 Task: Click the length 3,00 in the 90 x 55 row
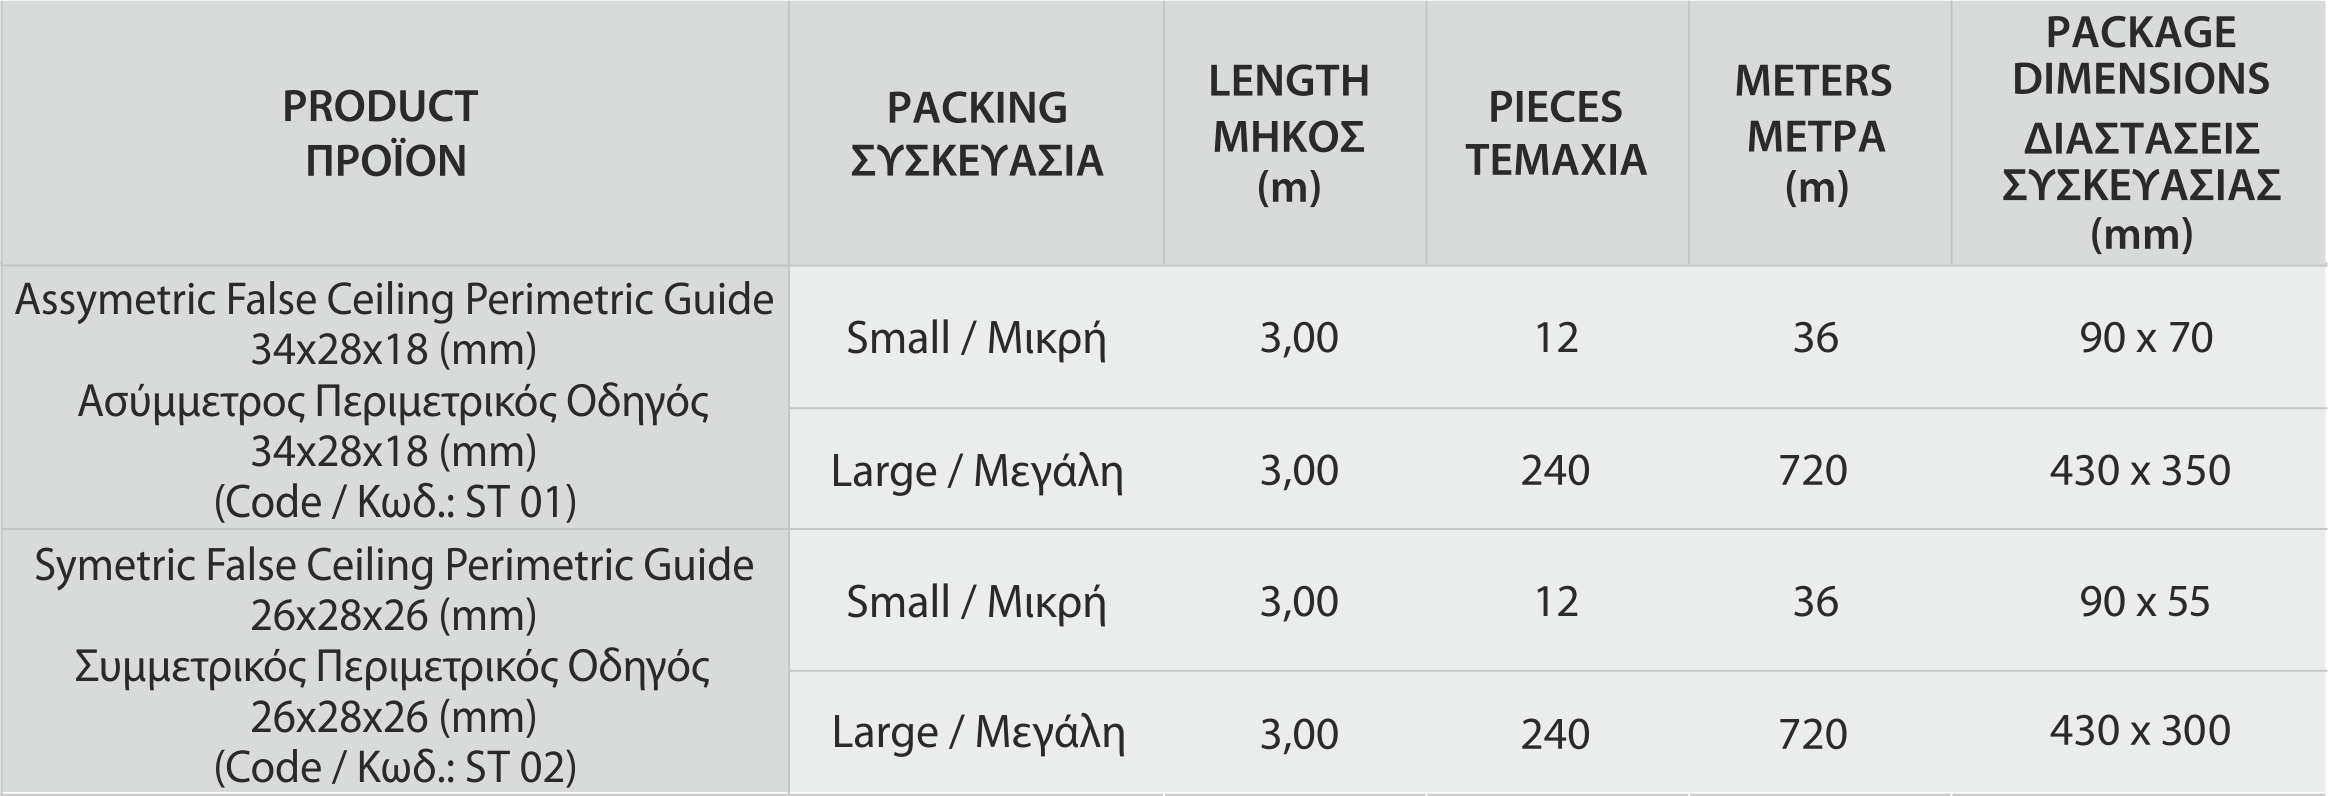pyautogui.click(x=1298, y=602)
